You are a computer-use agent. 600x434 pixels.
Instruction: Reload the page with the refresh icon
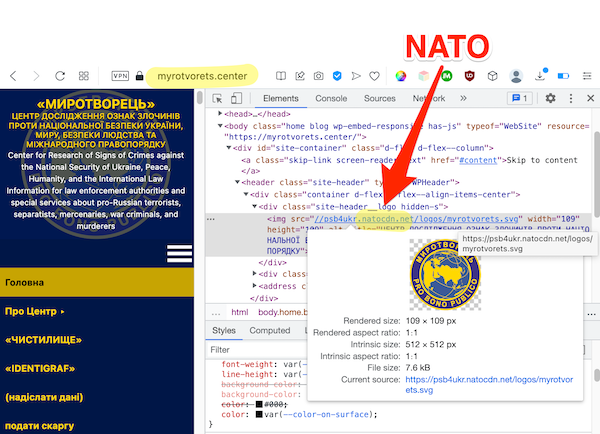click(60, 76)
